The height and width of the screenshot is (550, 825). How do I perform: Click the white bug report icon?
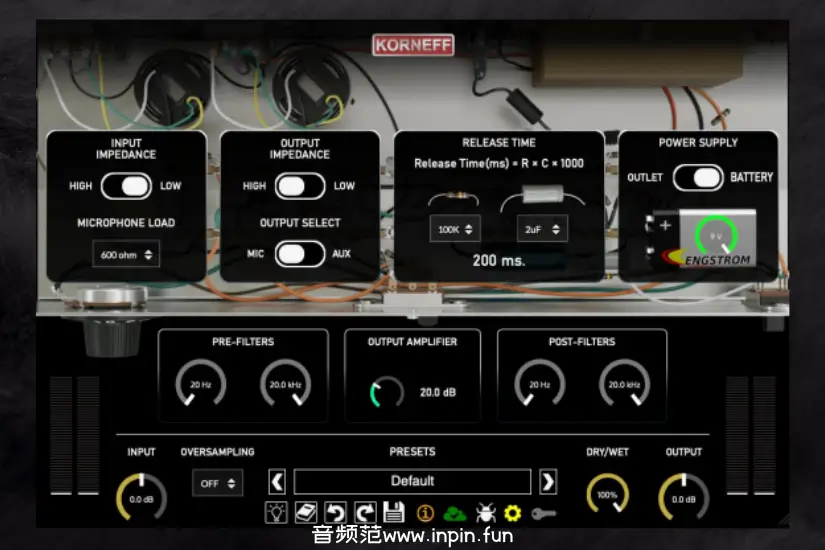[x=485, y=513]
